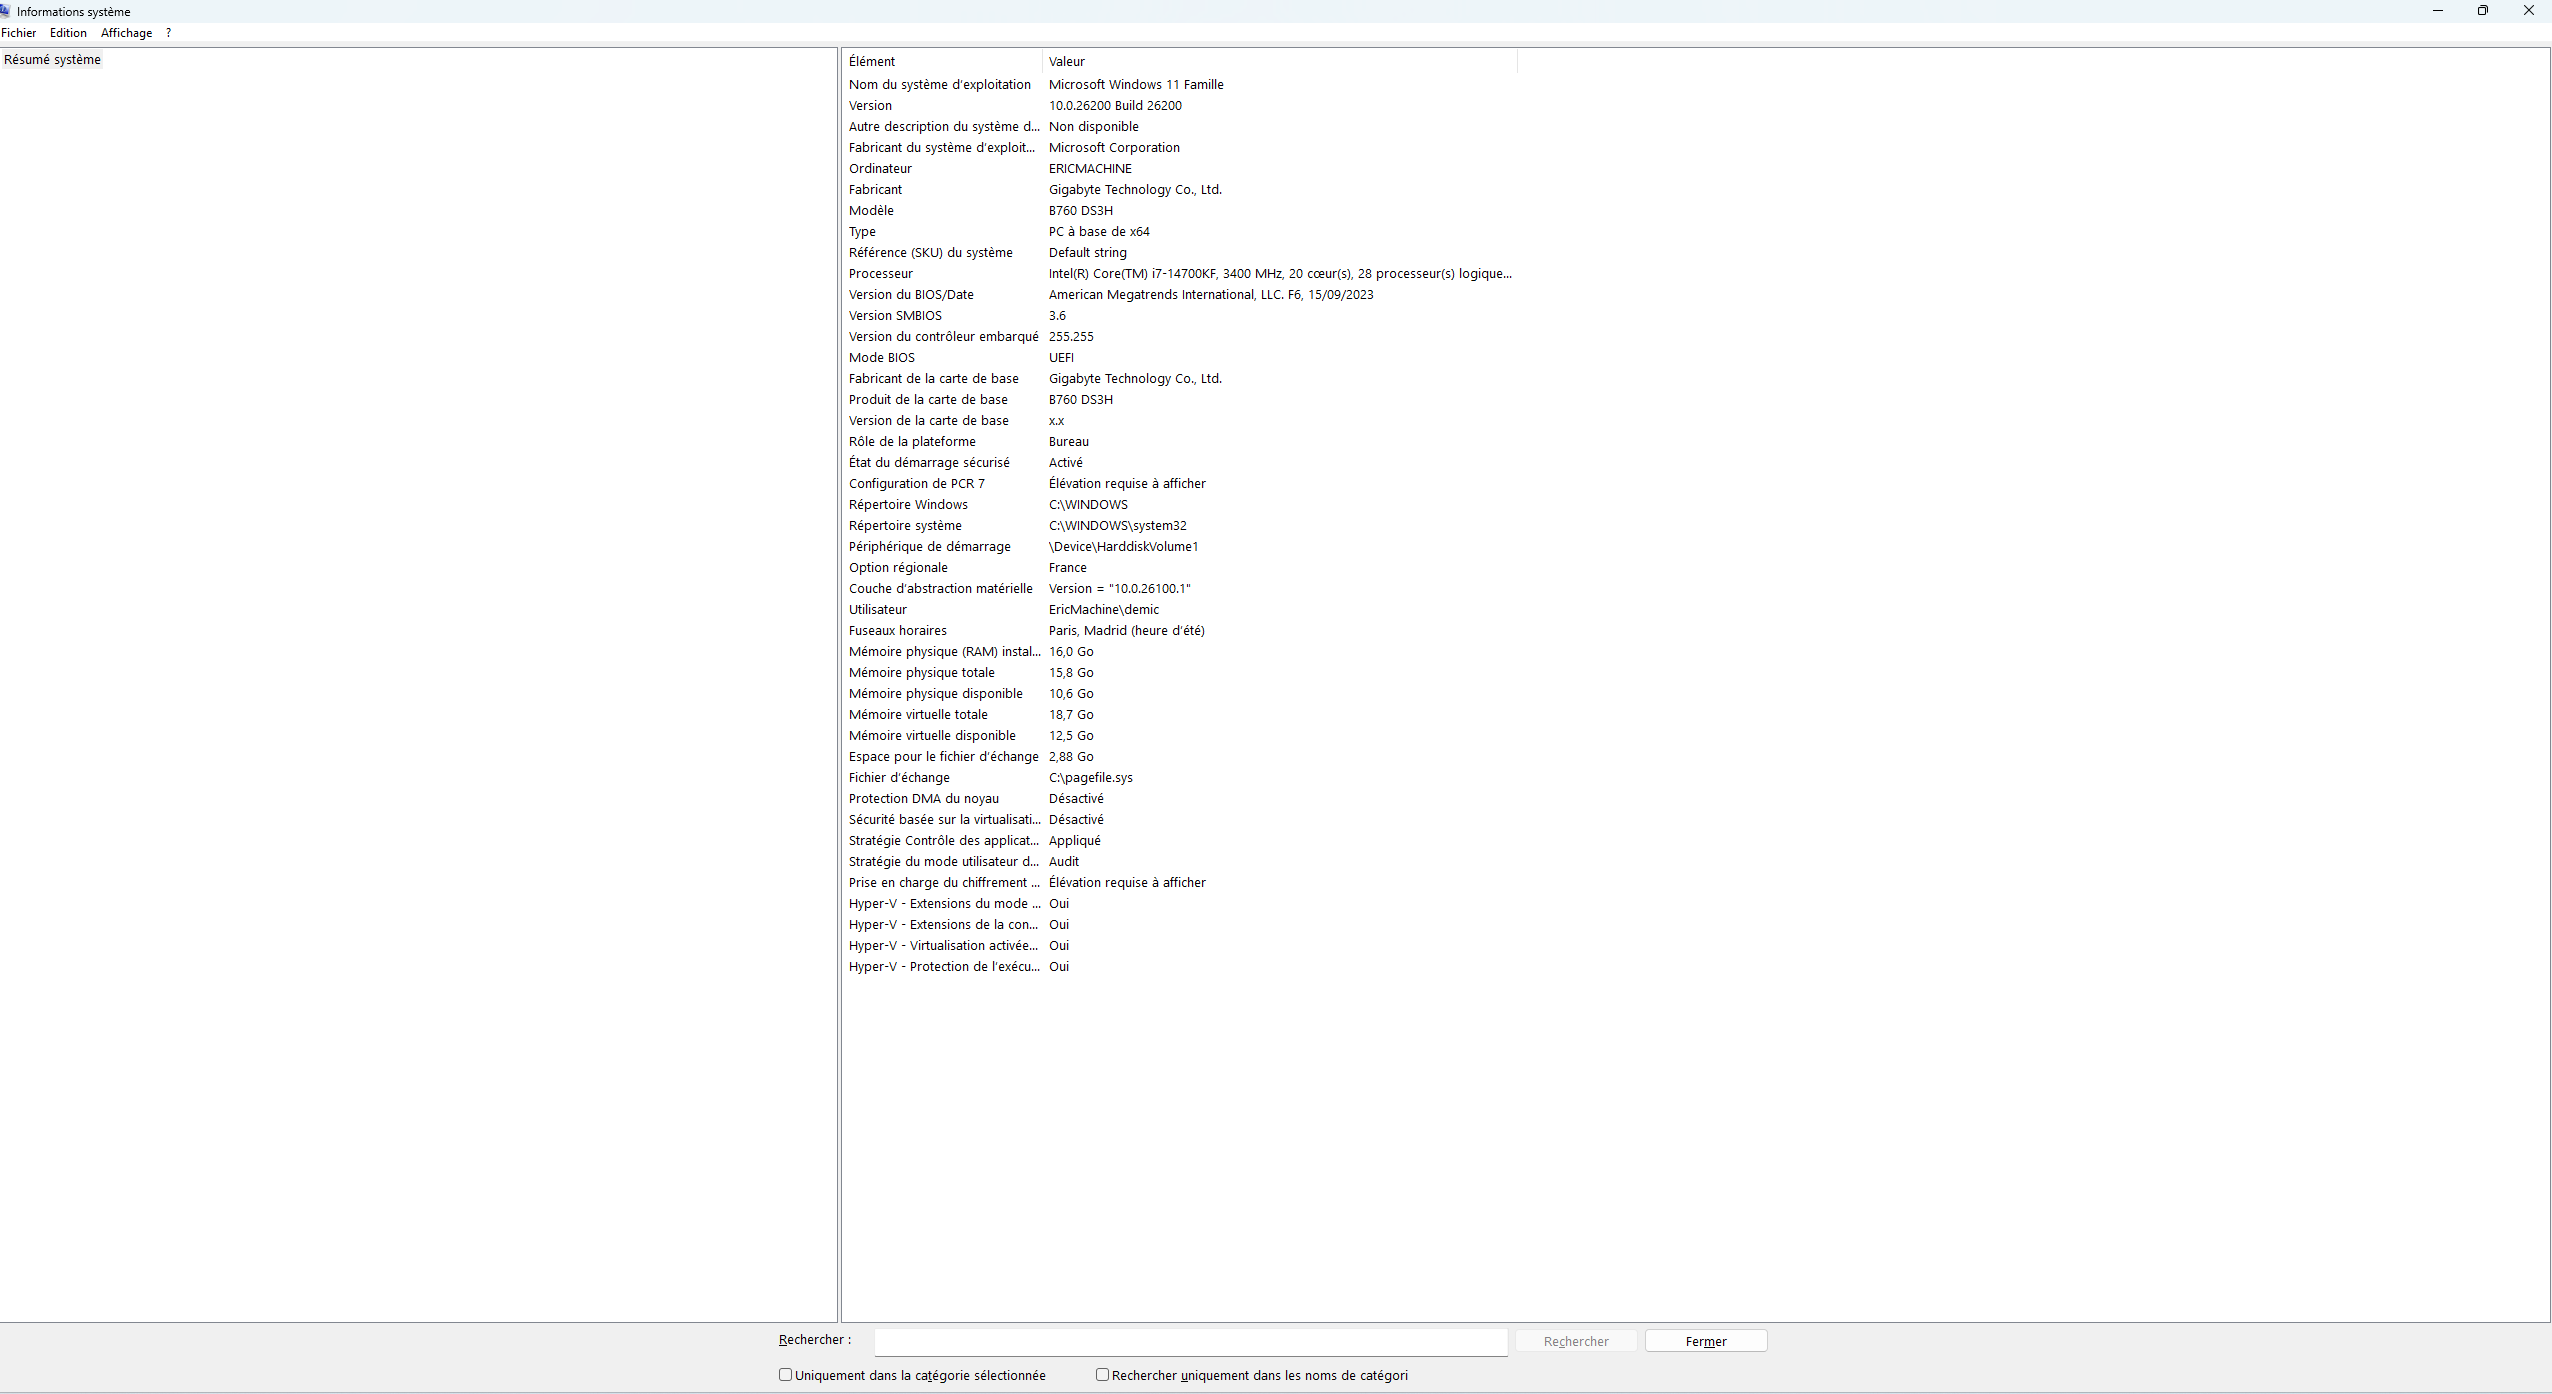Viewport: 2552px width, 1394px height.
Task: Open the Edition menu
Action: pos(68,33)
